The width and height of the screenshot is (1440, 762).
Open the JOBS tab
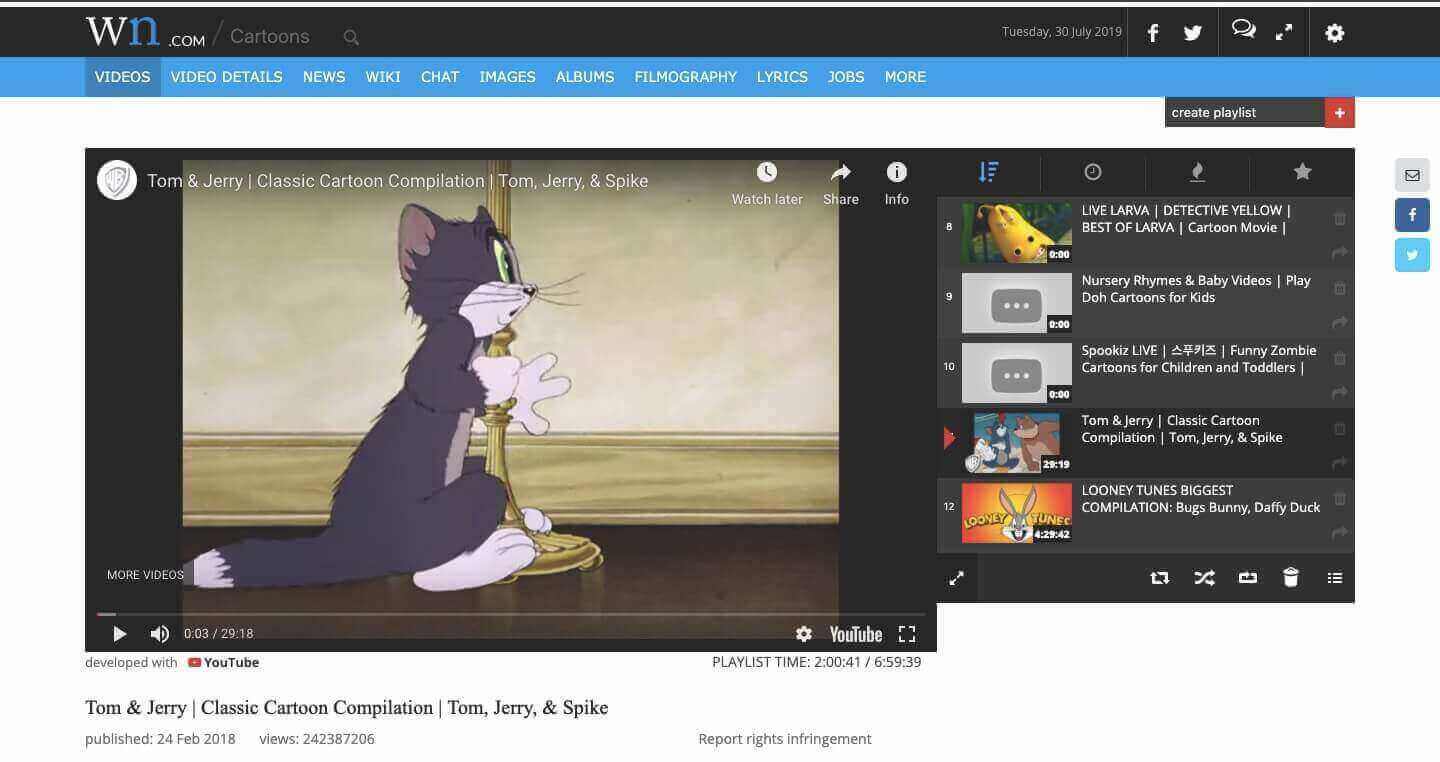(x=846, y=77)
